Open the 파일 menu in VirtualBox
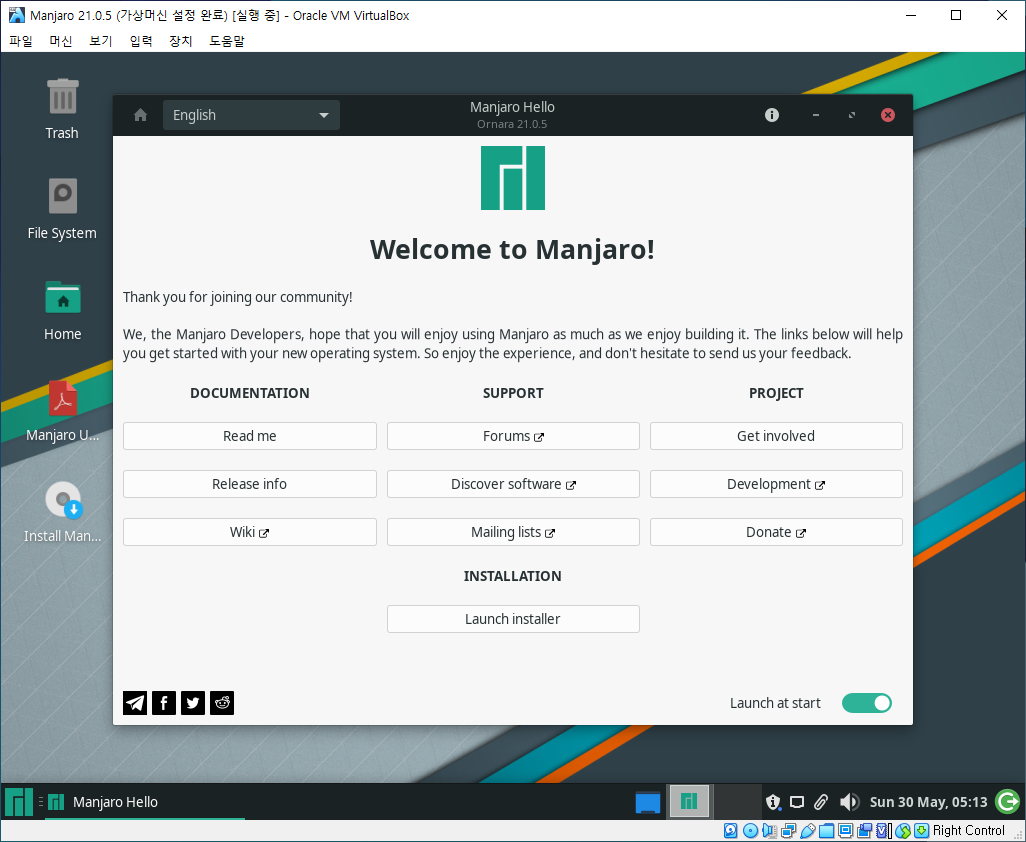The image size is (1026, 842). [21, 41]
